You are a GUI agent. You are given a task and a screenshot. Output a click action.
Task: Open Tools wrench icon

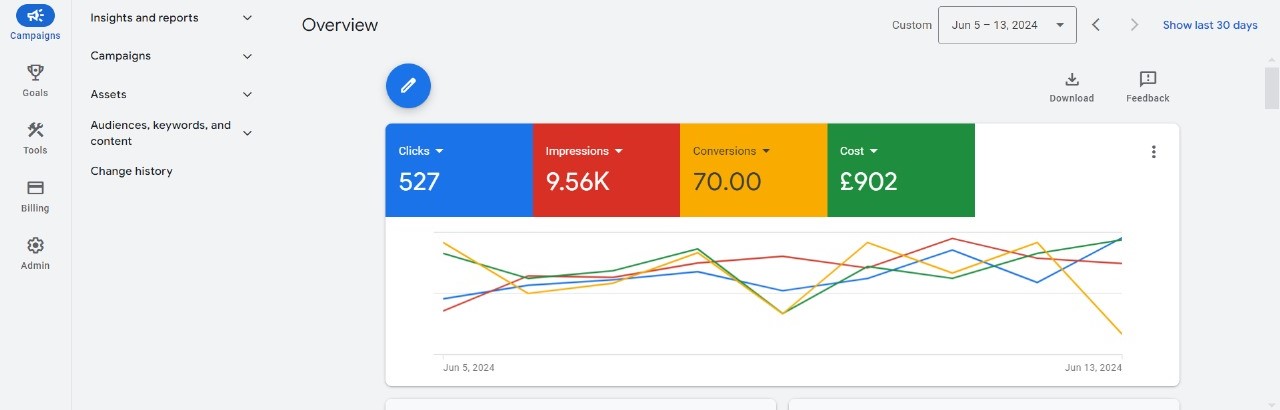point(35,131)
